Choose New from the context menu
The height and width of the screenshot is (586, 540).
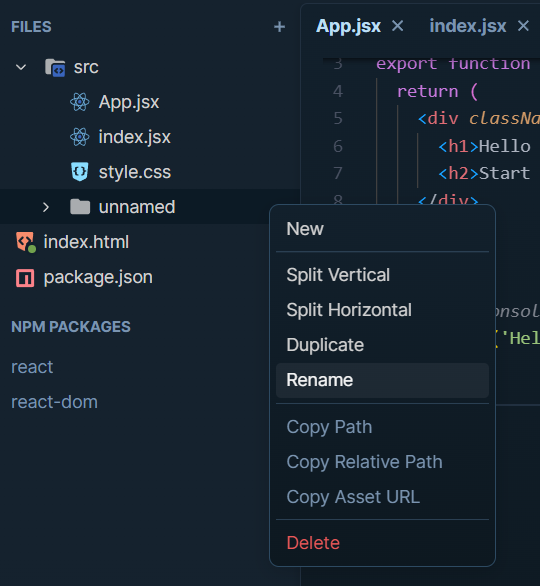click(x=382, y=229)
